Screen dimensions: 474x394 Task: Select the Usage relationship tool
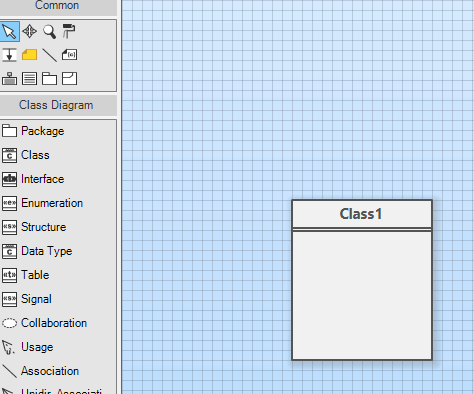[58, 347]
